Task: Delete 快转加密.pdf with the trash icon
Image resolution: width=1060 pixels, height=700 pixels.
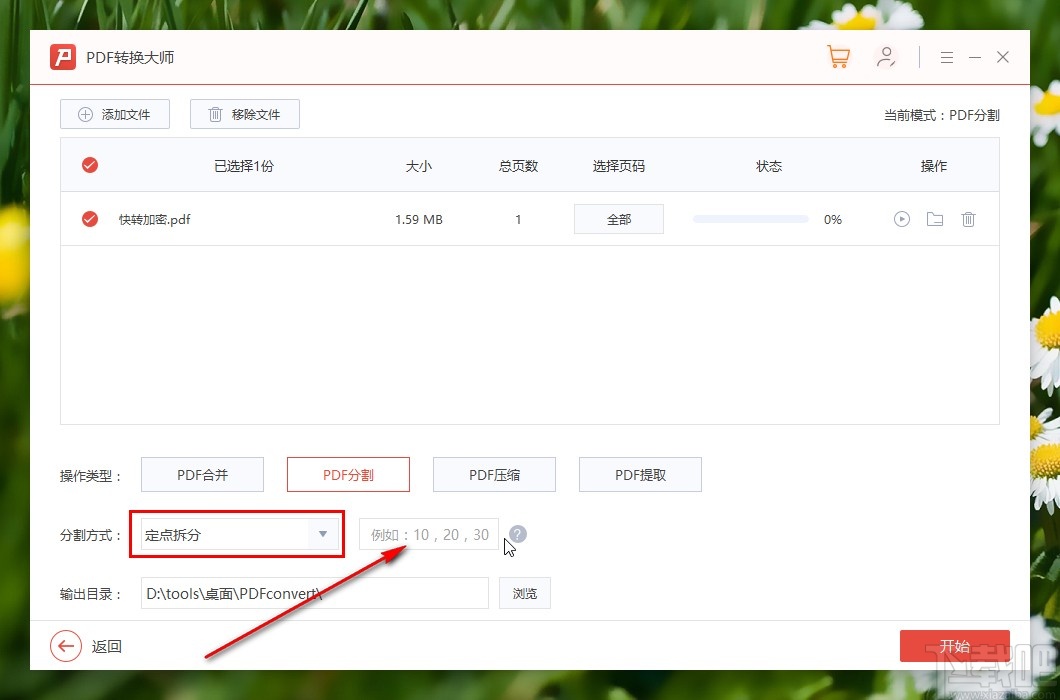Action: (967, 219)
